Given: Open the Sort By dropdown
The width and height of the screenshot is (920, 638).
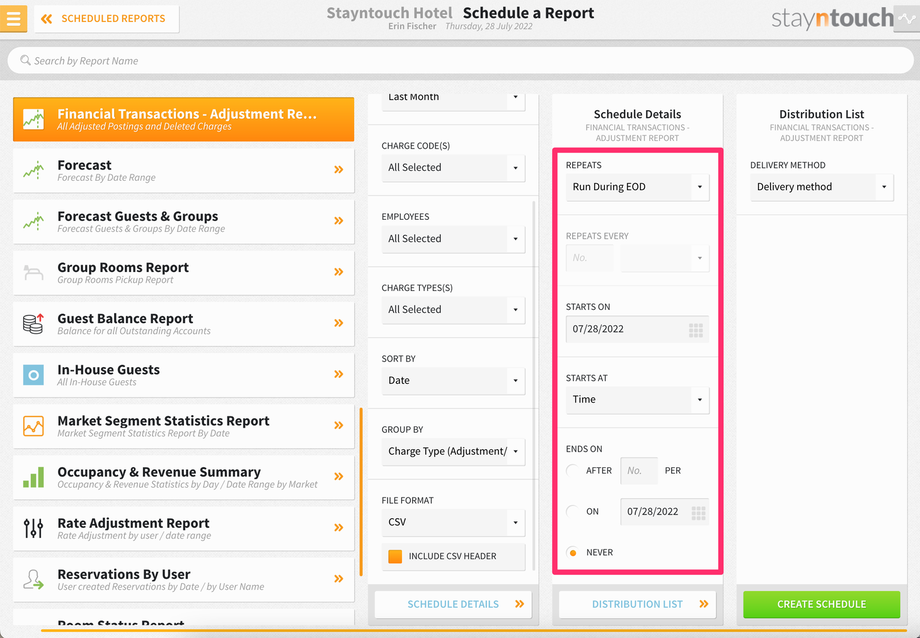Looking at the screenshot, I should 453,381.
